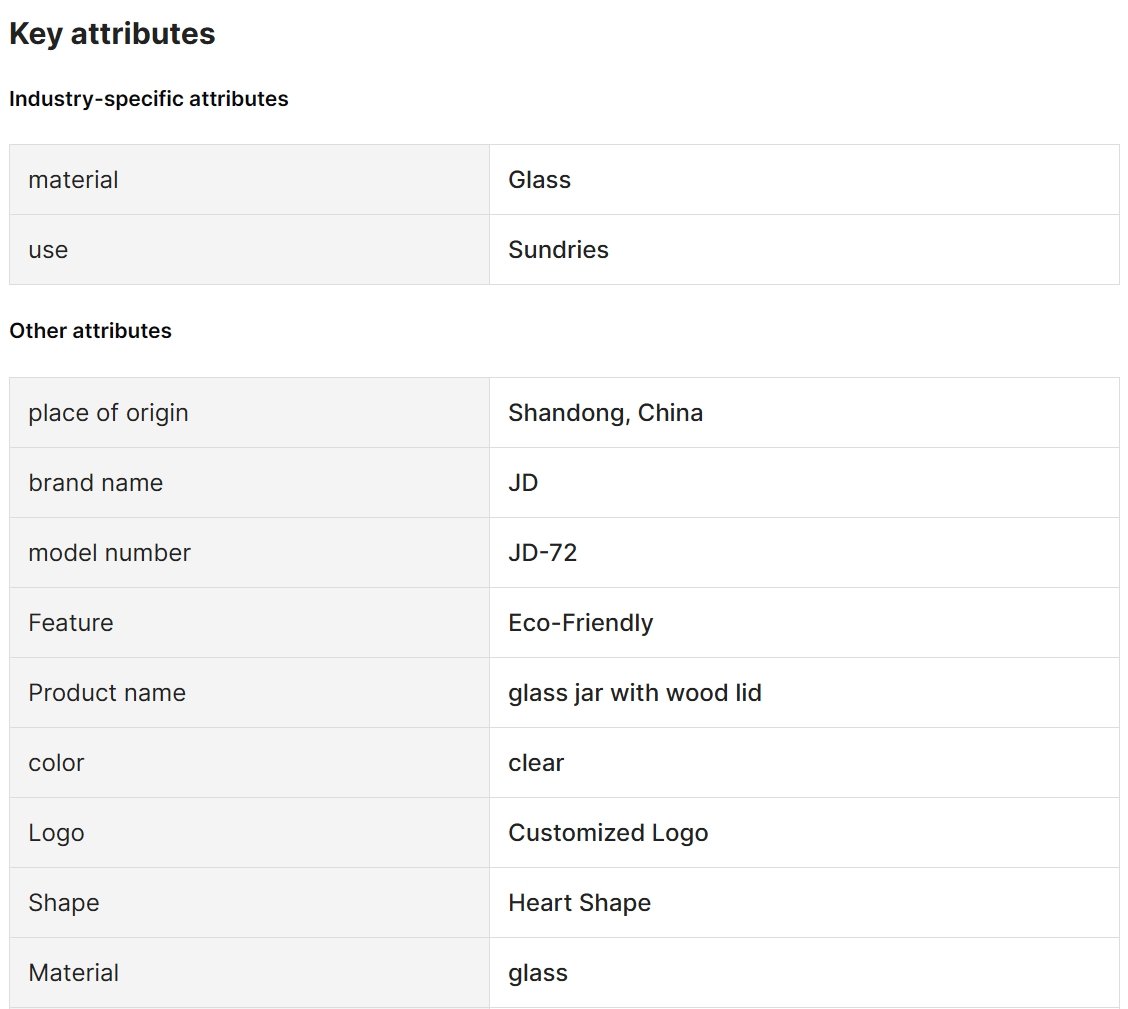Click the material label cell
The height and width of the screenshot is (1009, 1128).
pos(250,180)
